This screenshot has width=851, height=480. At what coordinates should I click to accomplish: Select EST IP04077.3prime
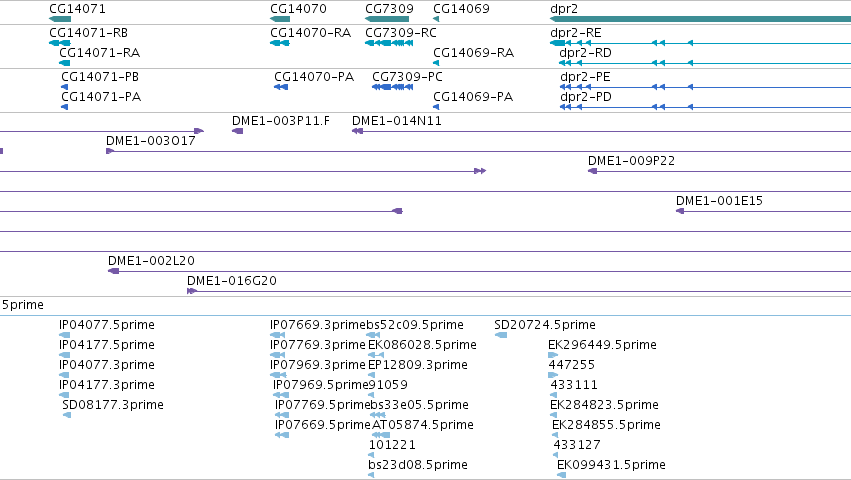[x=106, y=365]
